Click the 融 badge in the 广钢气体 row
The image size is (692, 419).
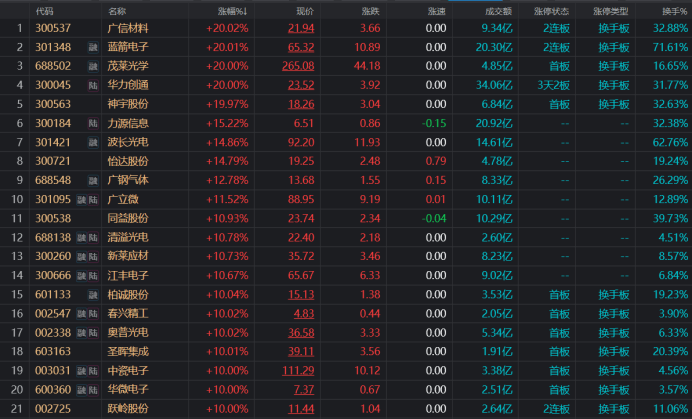(x=93, y=179)
